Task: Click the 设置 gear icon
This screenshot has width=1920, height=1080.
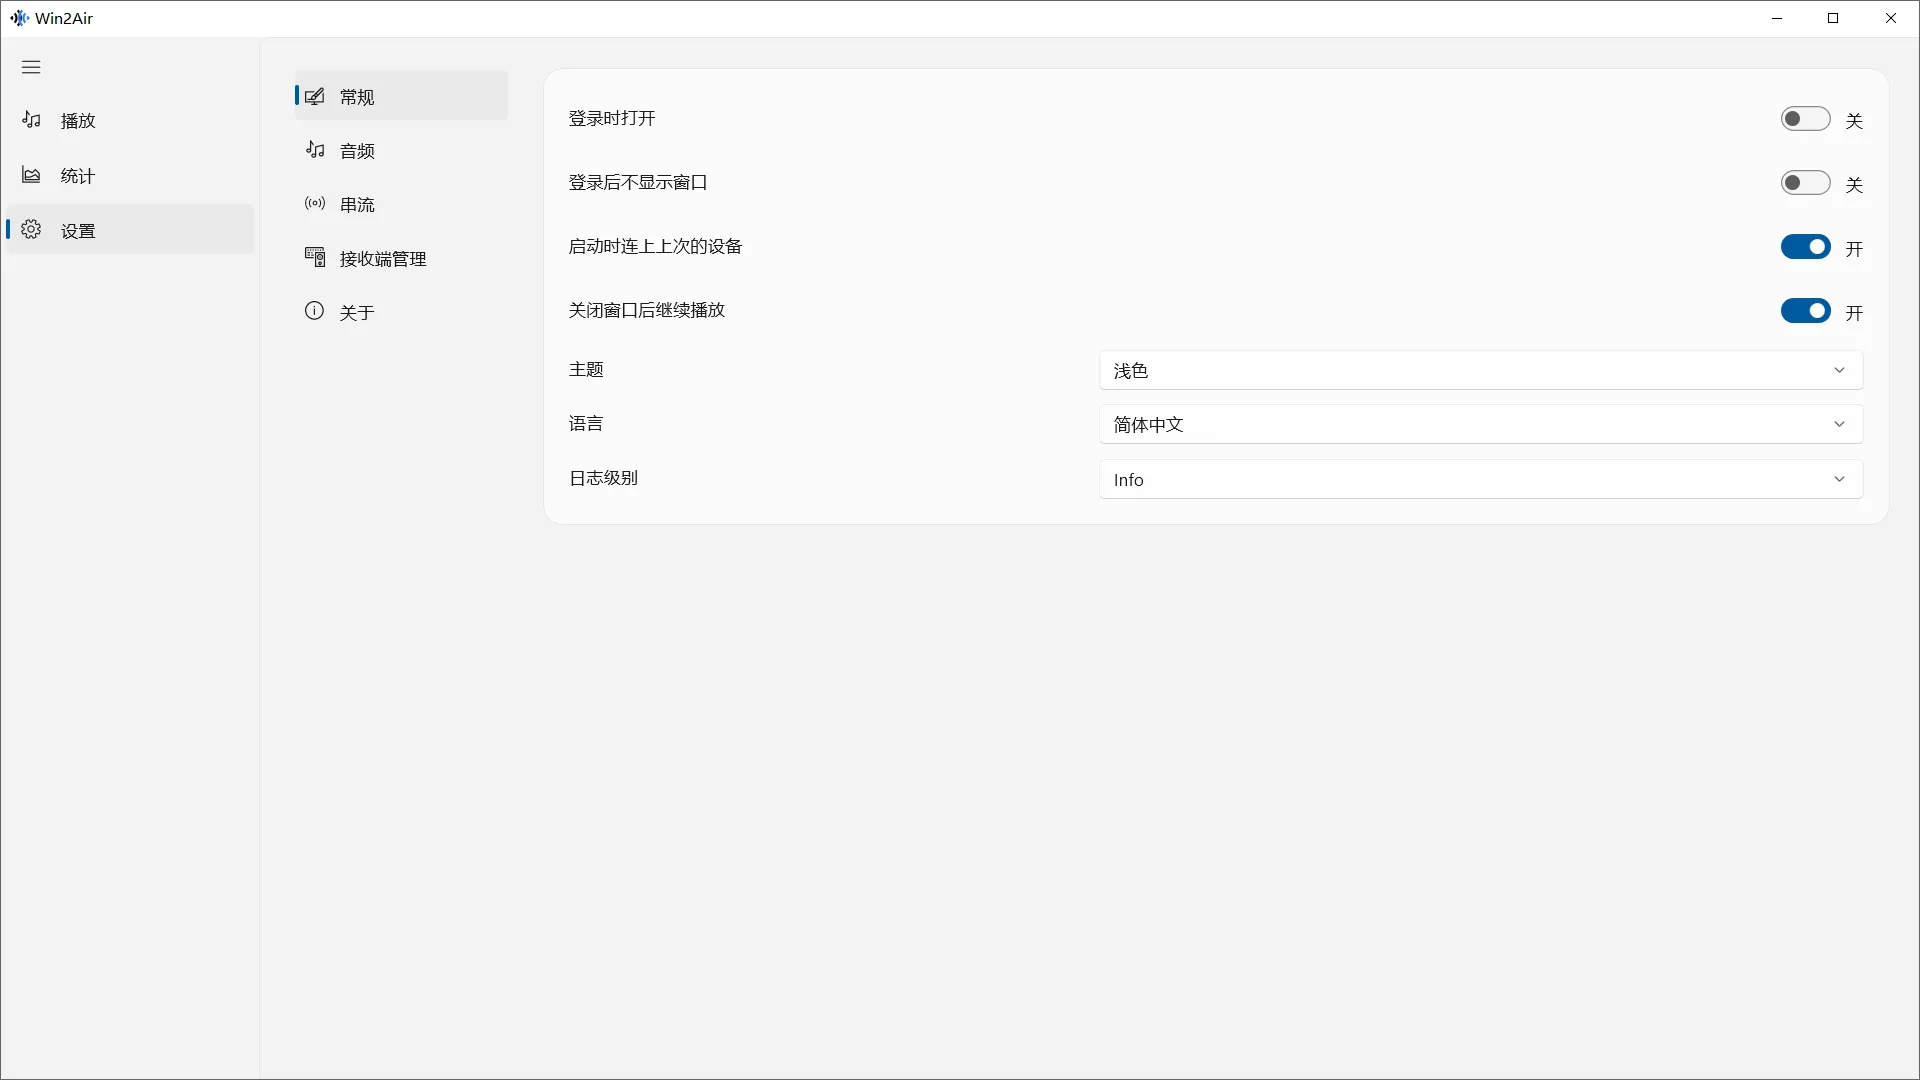Action: tap(31, 229)
